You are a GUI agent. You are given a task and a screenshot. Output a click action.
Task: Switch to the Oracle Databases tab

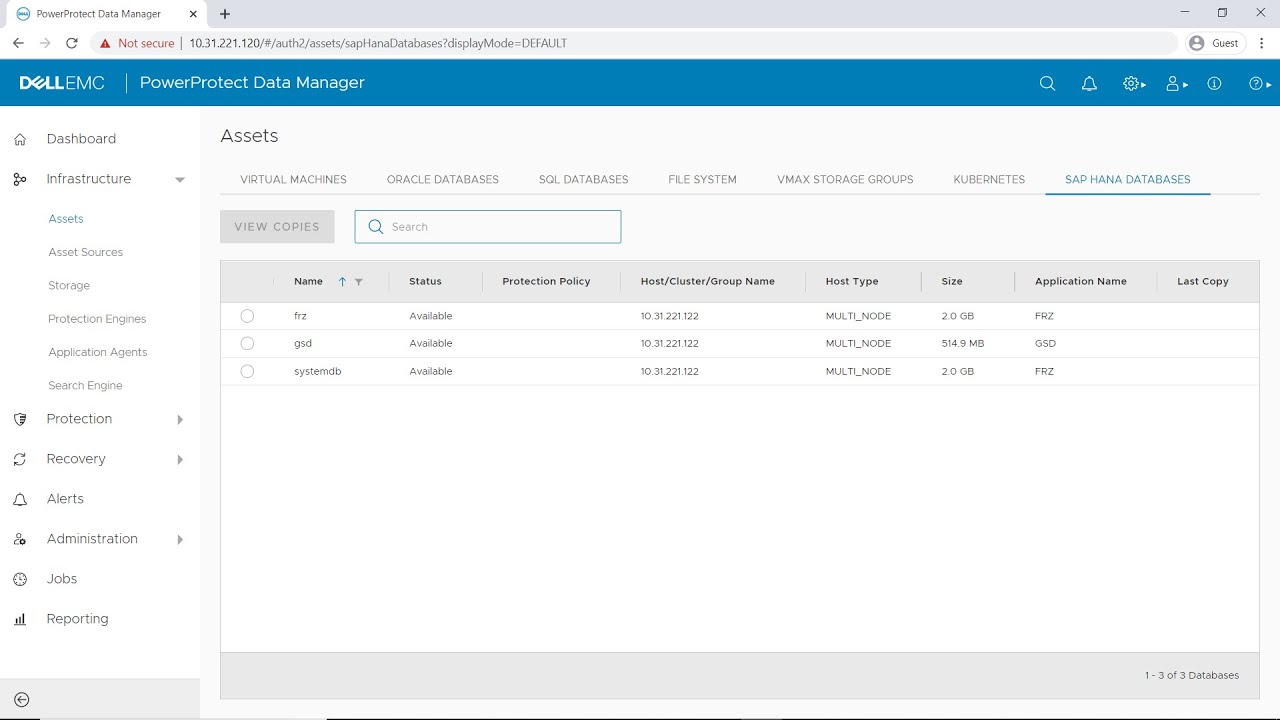(443, 180)
